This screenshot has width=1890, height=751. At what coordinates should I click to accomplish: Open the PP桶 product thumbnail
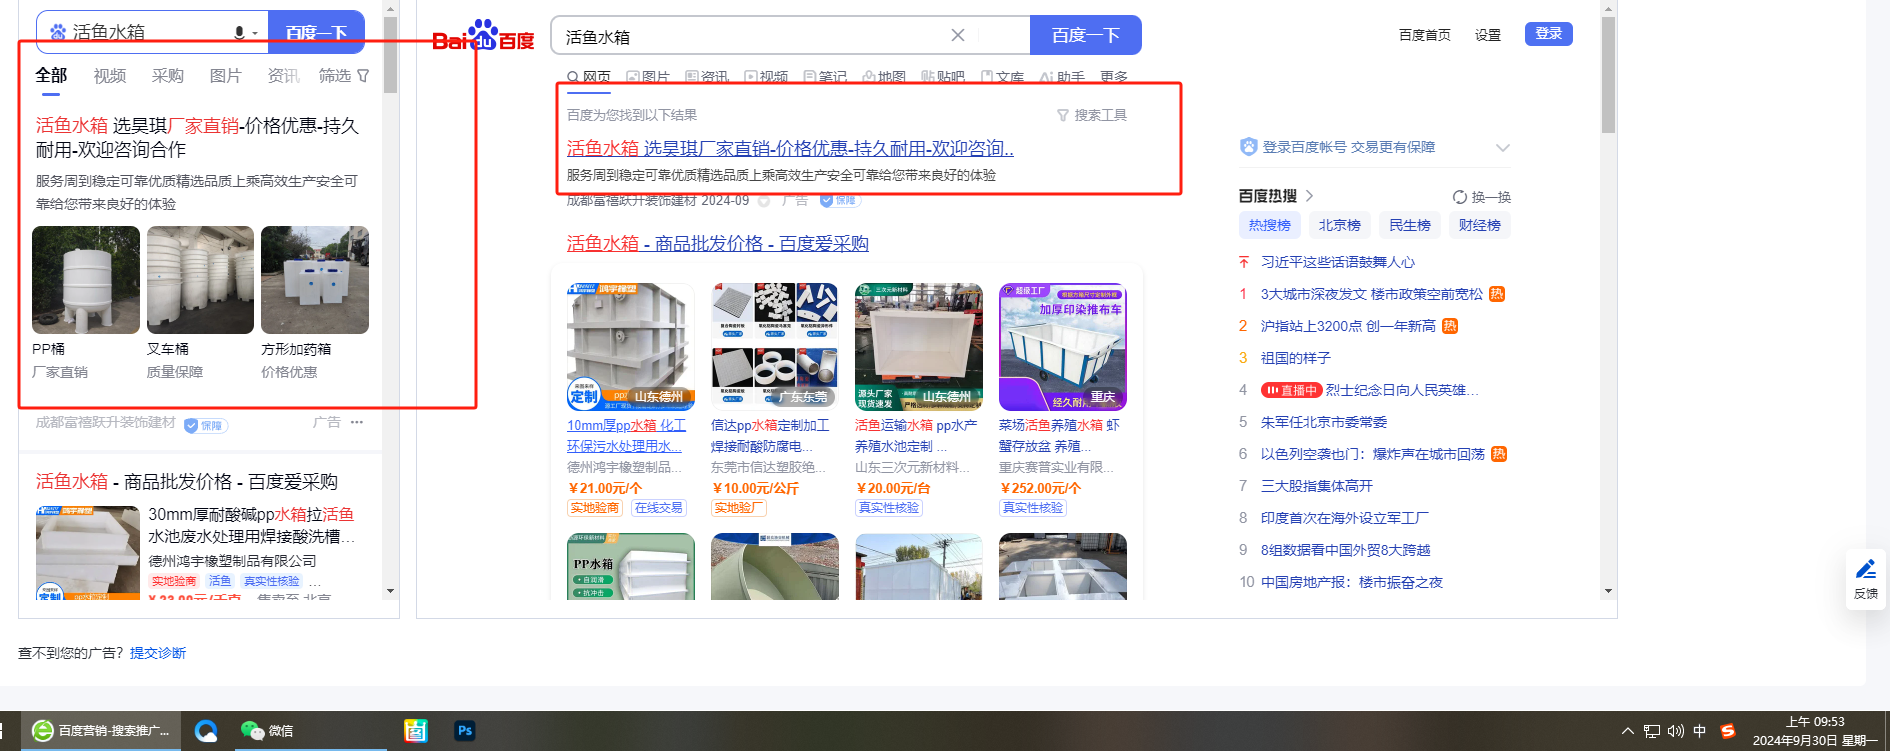pos(86,280)
